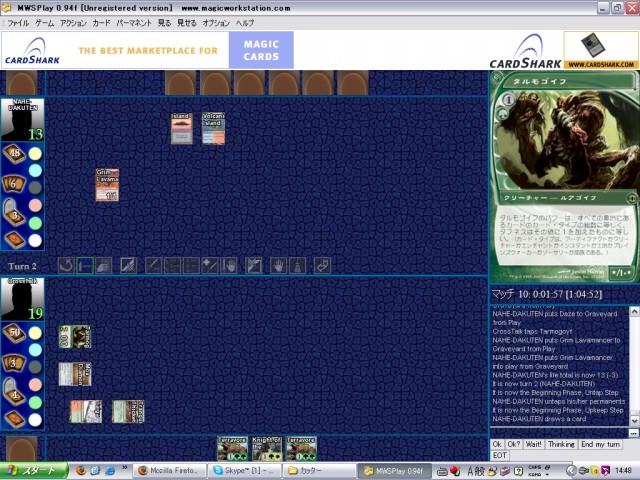The height and width of the screenshot is (480, 640).
Task: Click CrossTalk's white mana pool circle
Action: tap(36, 420)
